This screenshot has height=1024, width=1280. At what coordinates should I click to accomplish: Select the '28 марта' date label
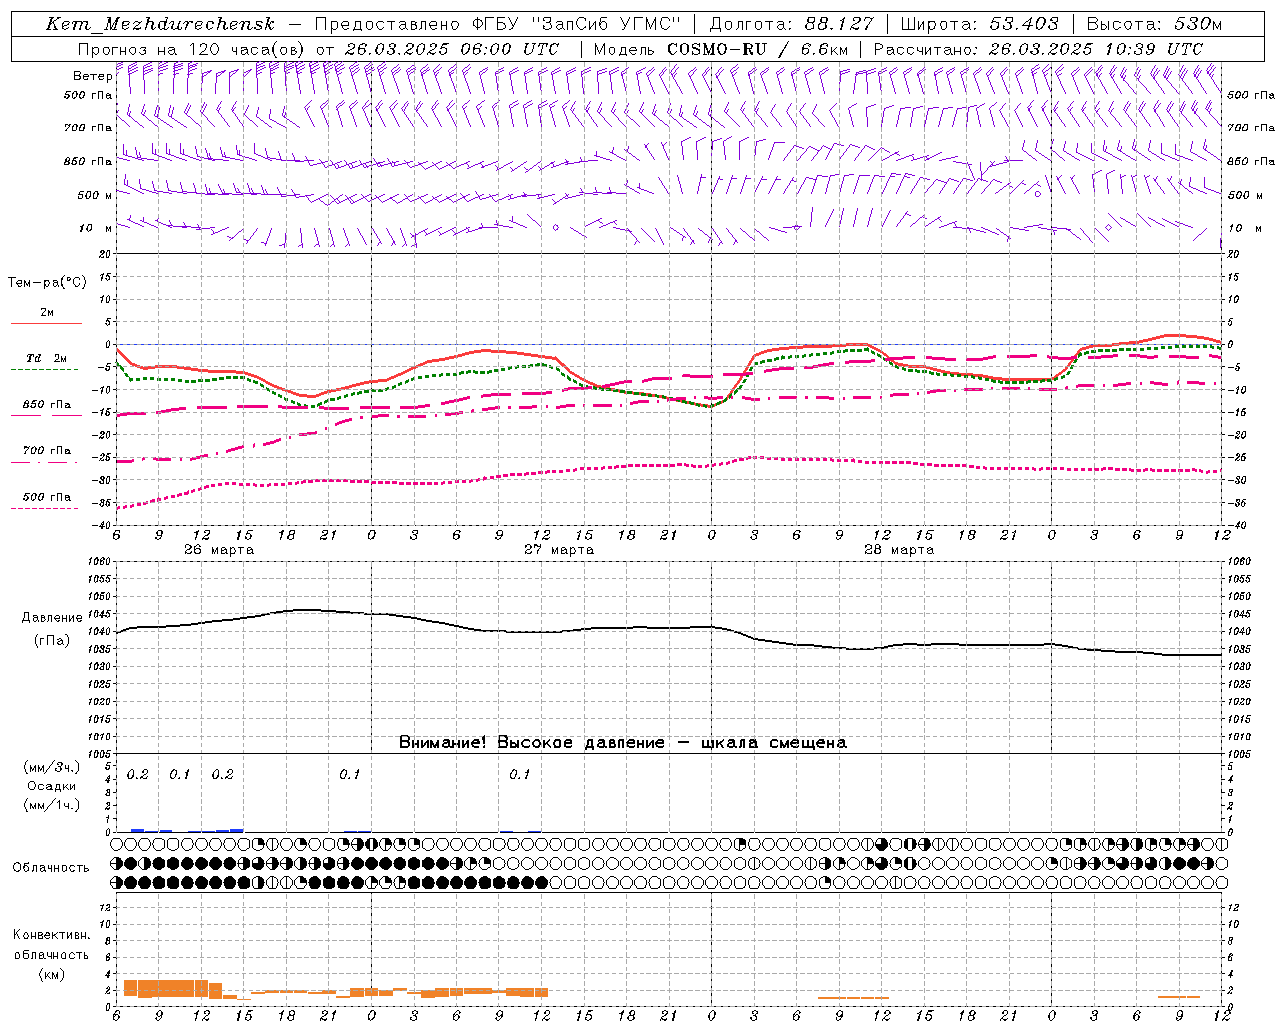pyautogui.click(x=899, y=549)
